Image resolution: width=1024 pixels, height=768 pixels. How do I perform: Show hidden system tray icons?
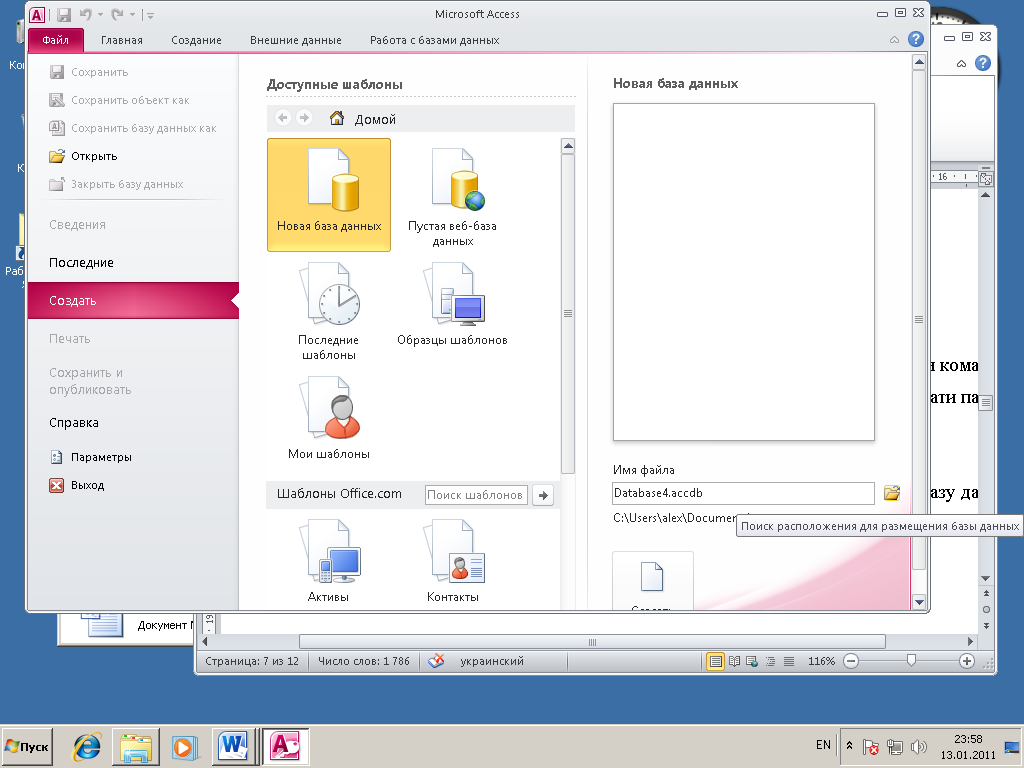pos(849,745)
